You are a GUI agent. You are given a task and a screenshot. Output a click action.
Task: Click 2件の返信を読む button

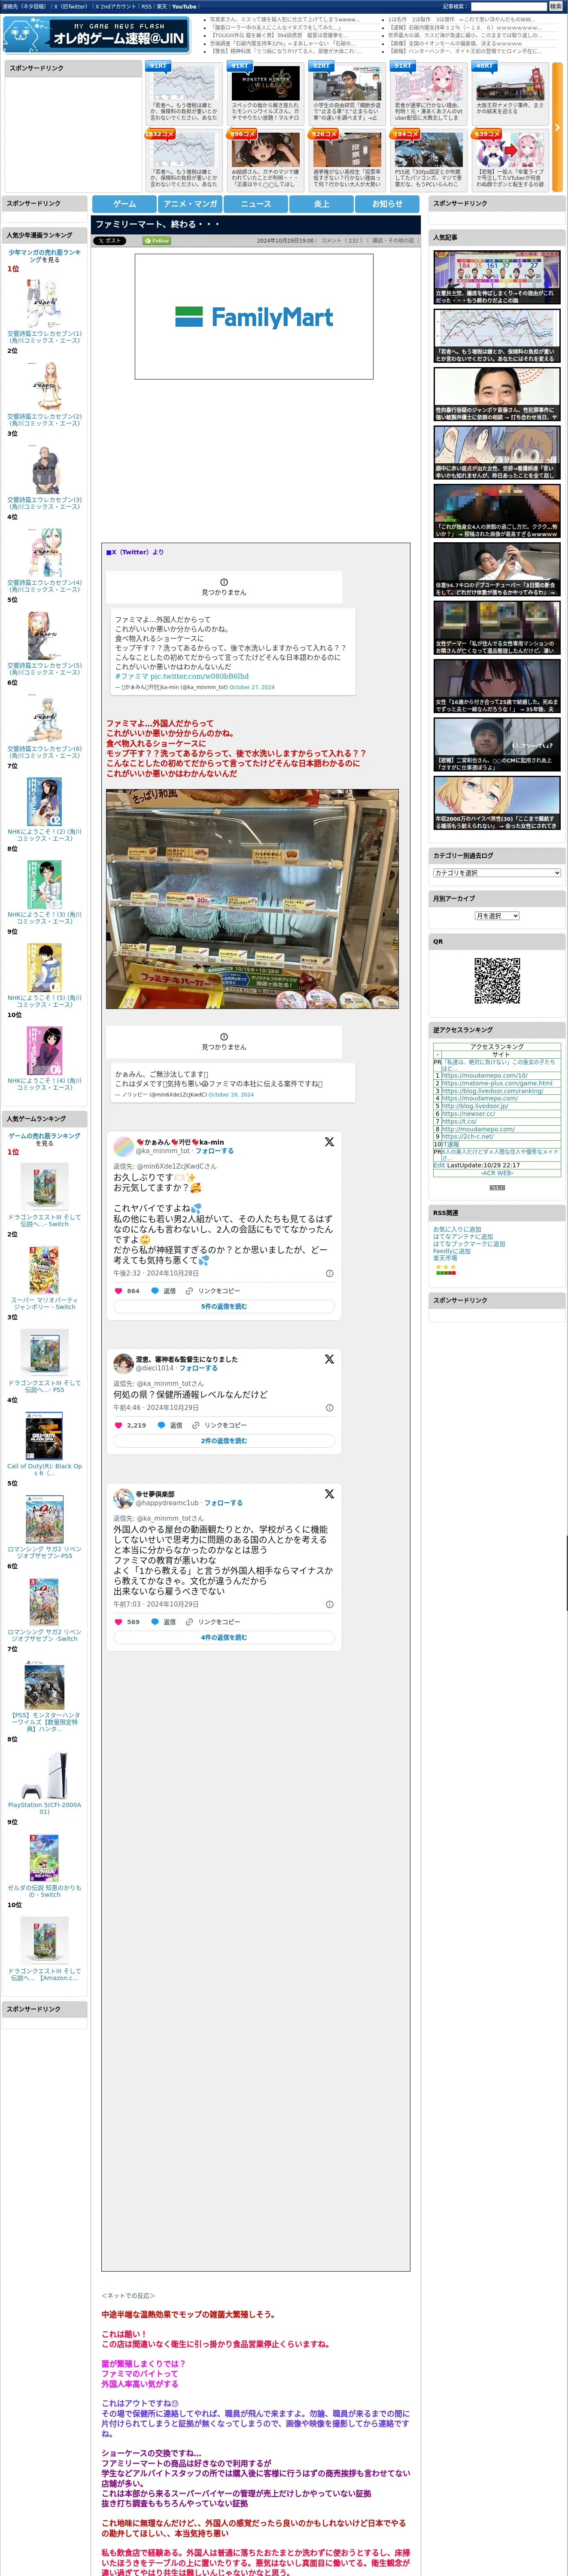coord(224,1441)
